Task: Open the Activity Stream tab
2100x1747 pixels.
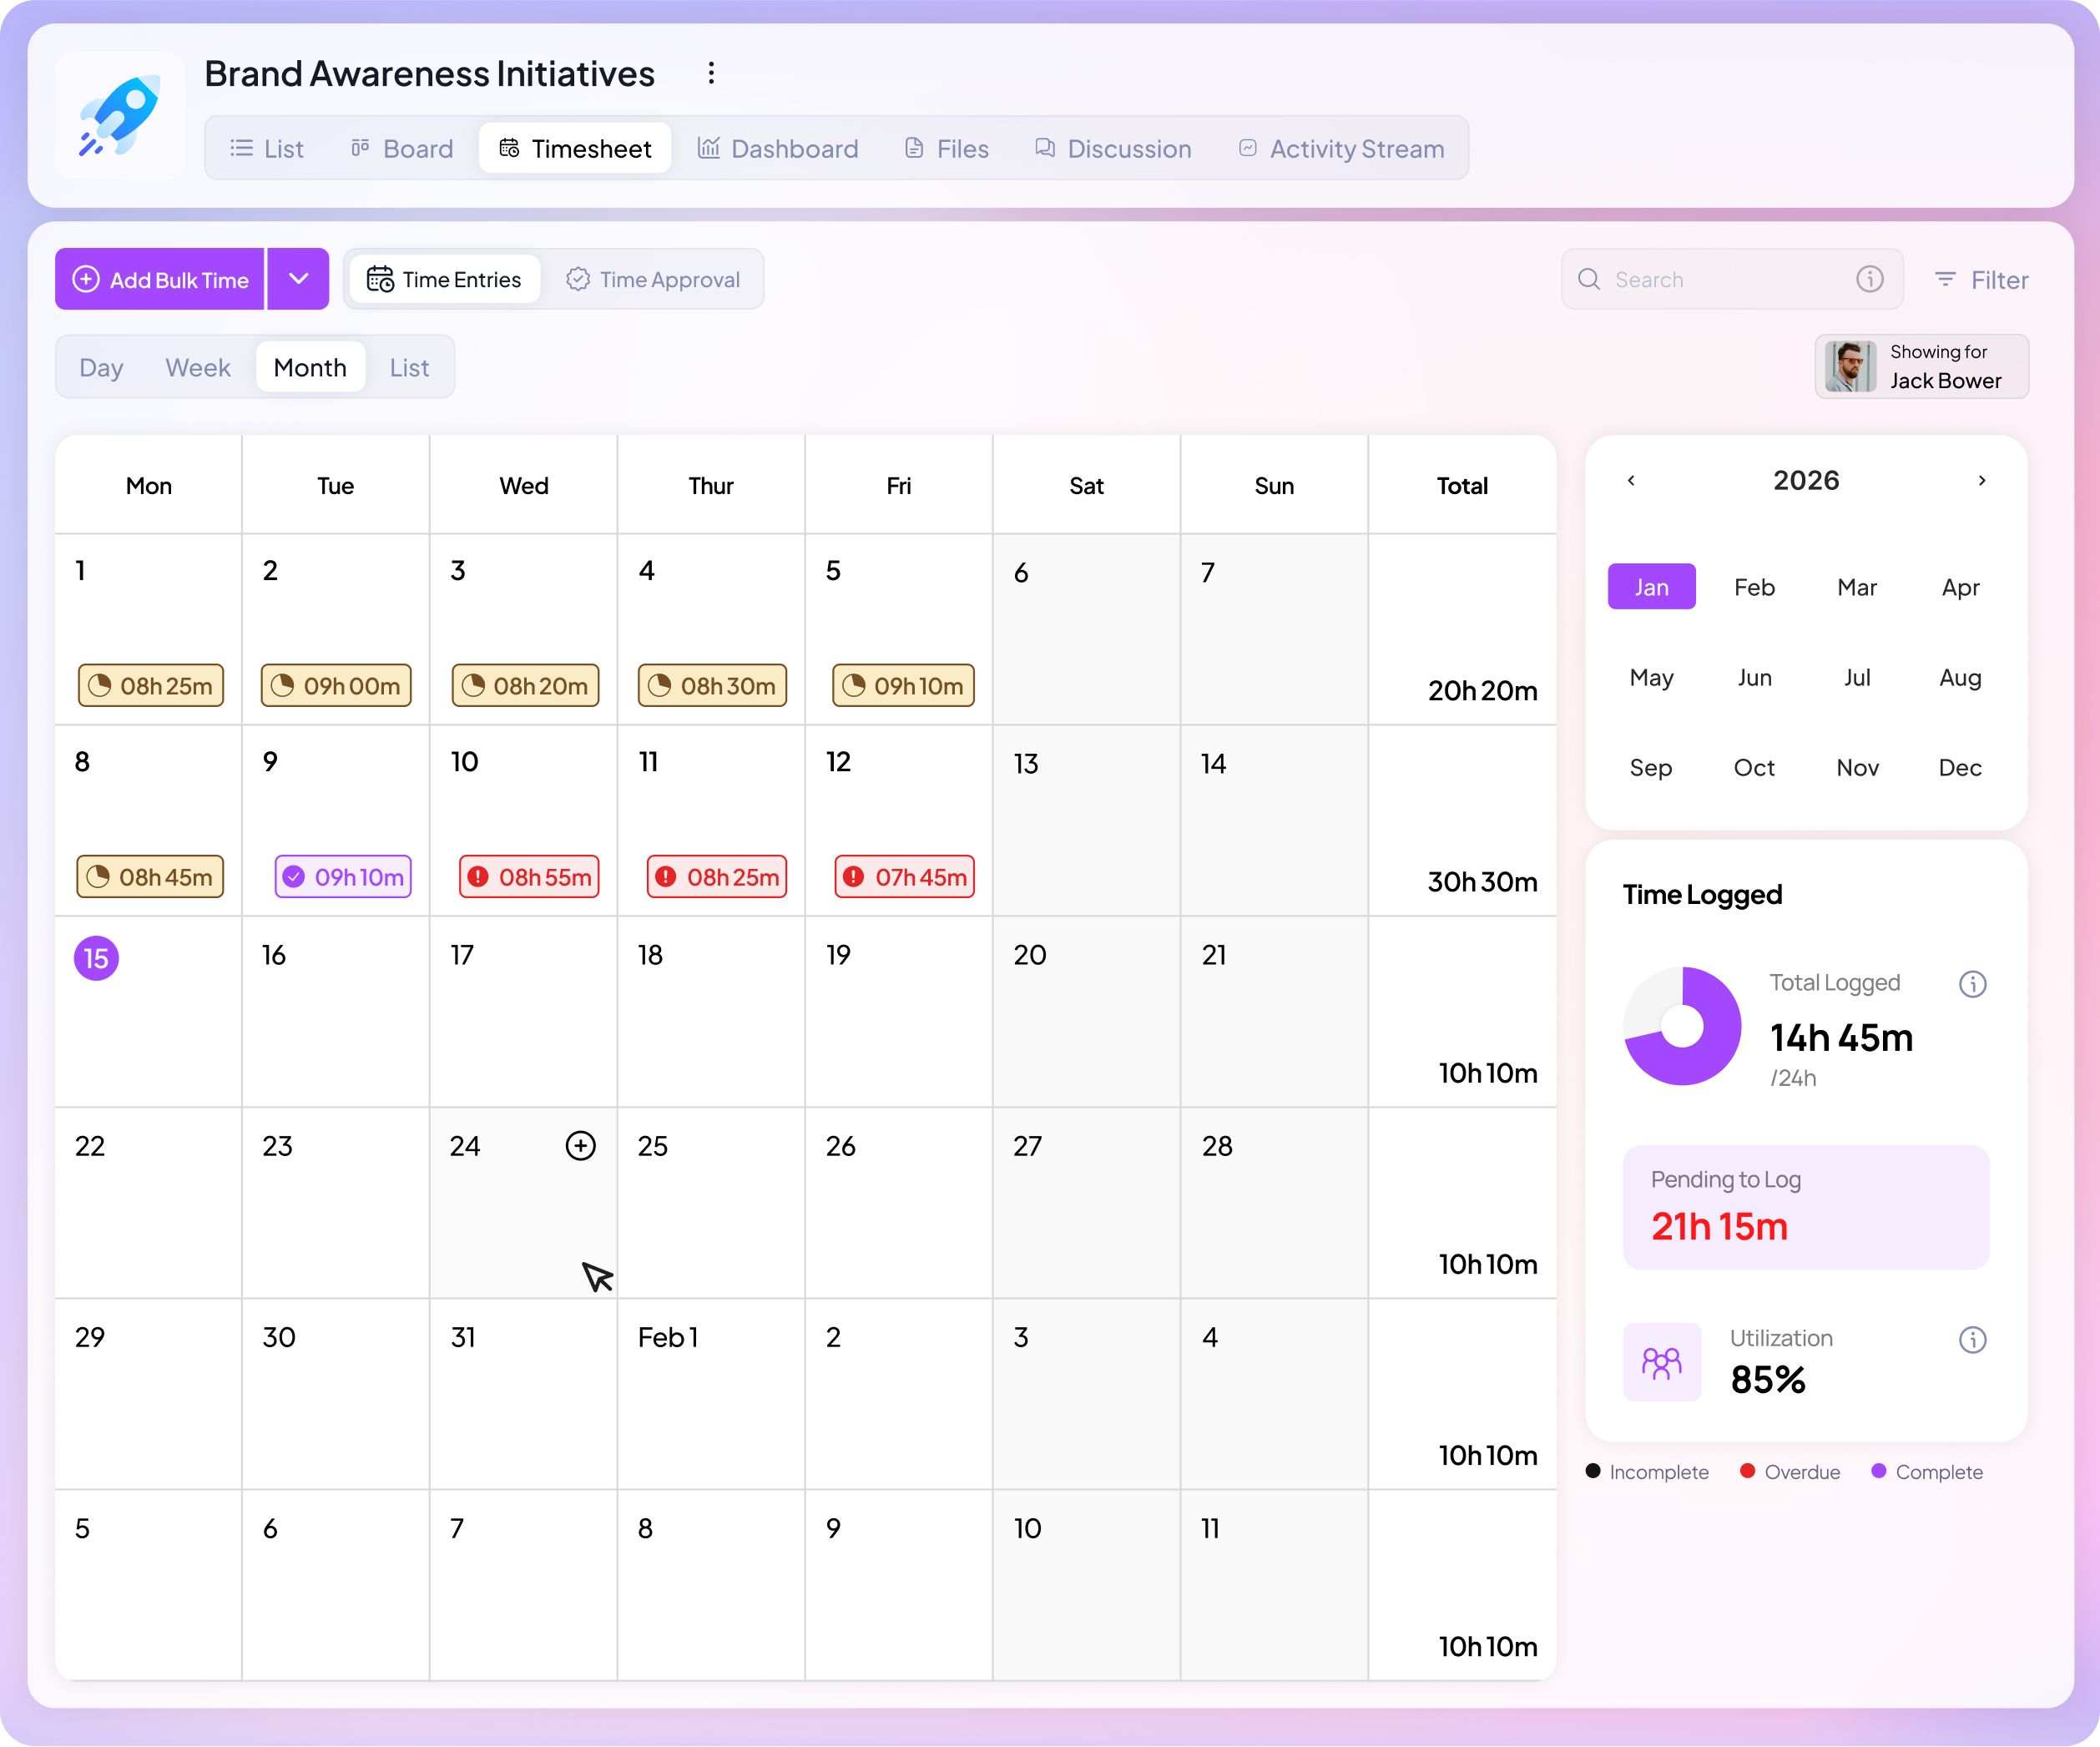Action: click(1342, 149)
